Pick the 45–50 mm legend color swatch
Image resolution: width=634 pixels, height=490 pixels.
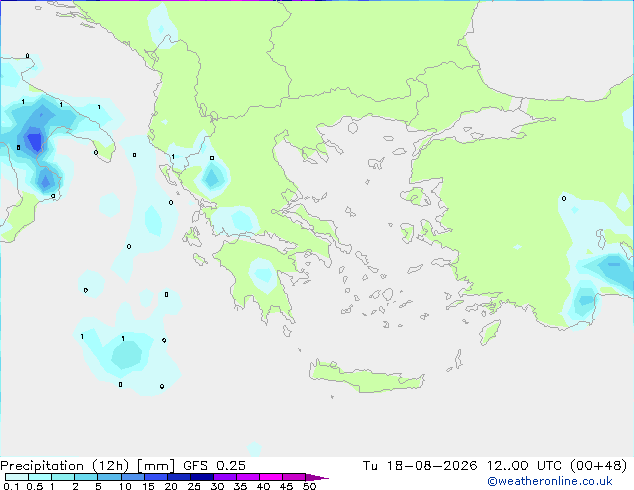(x=294, y=477)
